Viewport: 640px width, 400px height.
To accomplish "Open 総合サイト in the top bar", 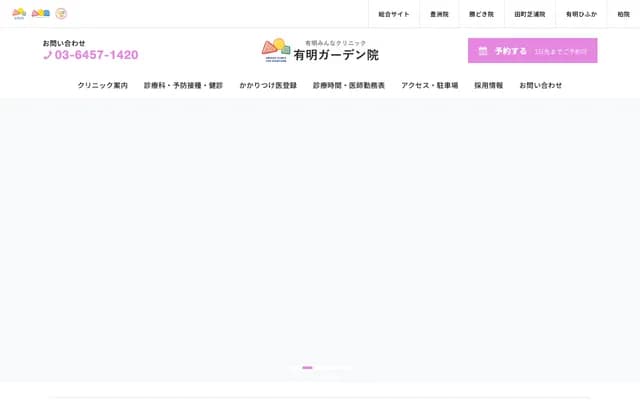I will [x=394, y=14].
